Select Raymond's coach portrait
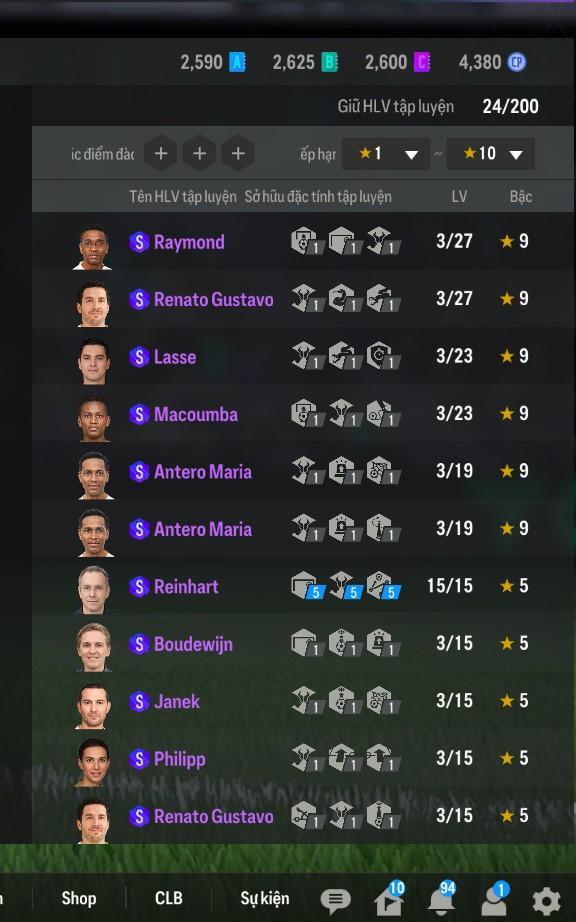Screen dimensions: 576x922 93,247
